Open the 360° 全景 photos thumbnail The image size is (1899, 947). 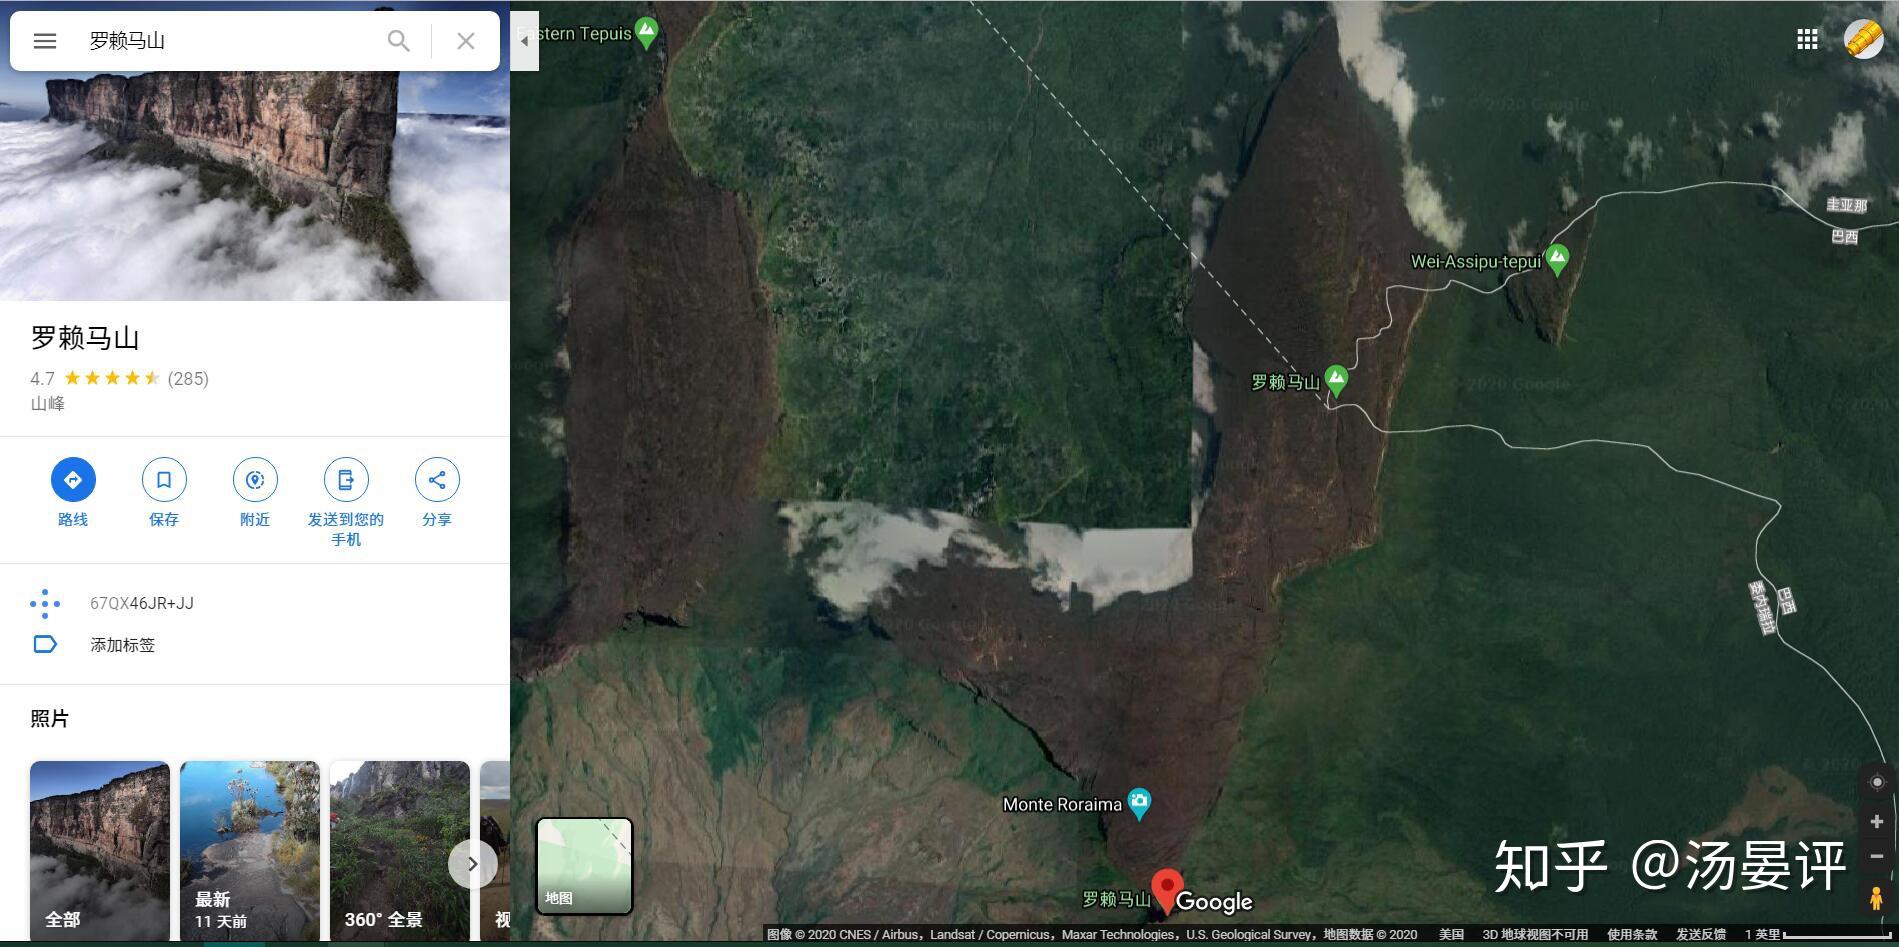(400, 850)
